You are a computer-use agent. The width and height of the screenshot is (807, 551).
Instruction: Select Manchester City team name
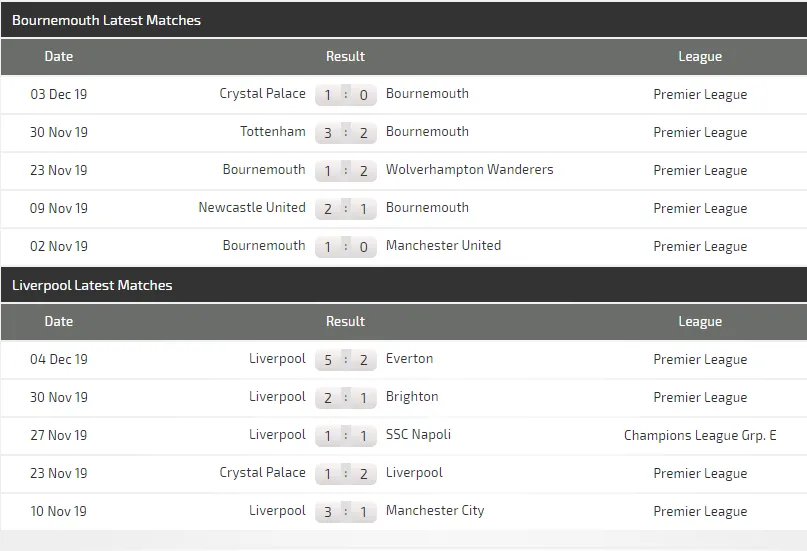tap(435, 511)
